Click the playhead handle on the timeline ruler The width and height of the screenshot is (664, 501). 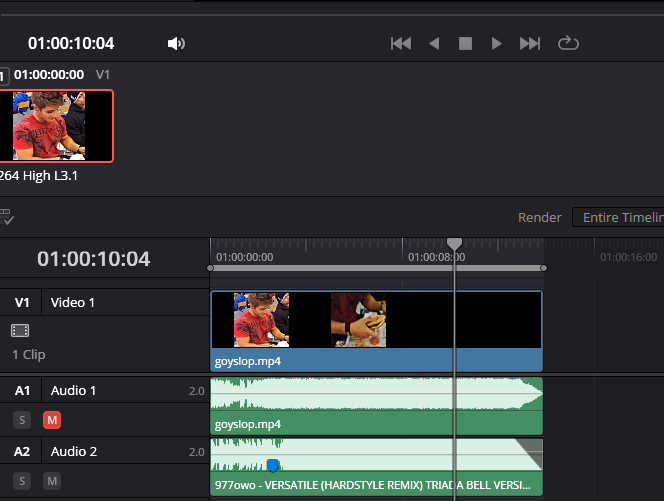click(x=455, y=244)
